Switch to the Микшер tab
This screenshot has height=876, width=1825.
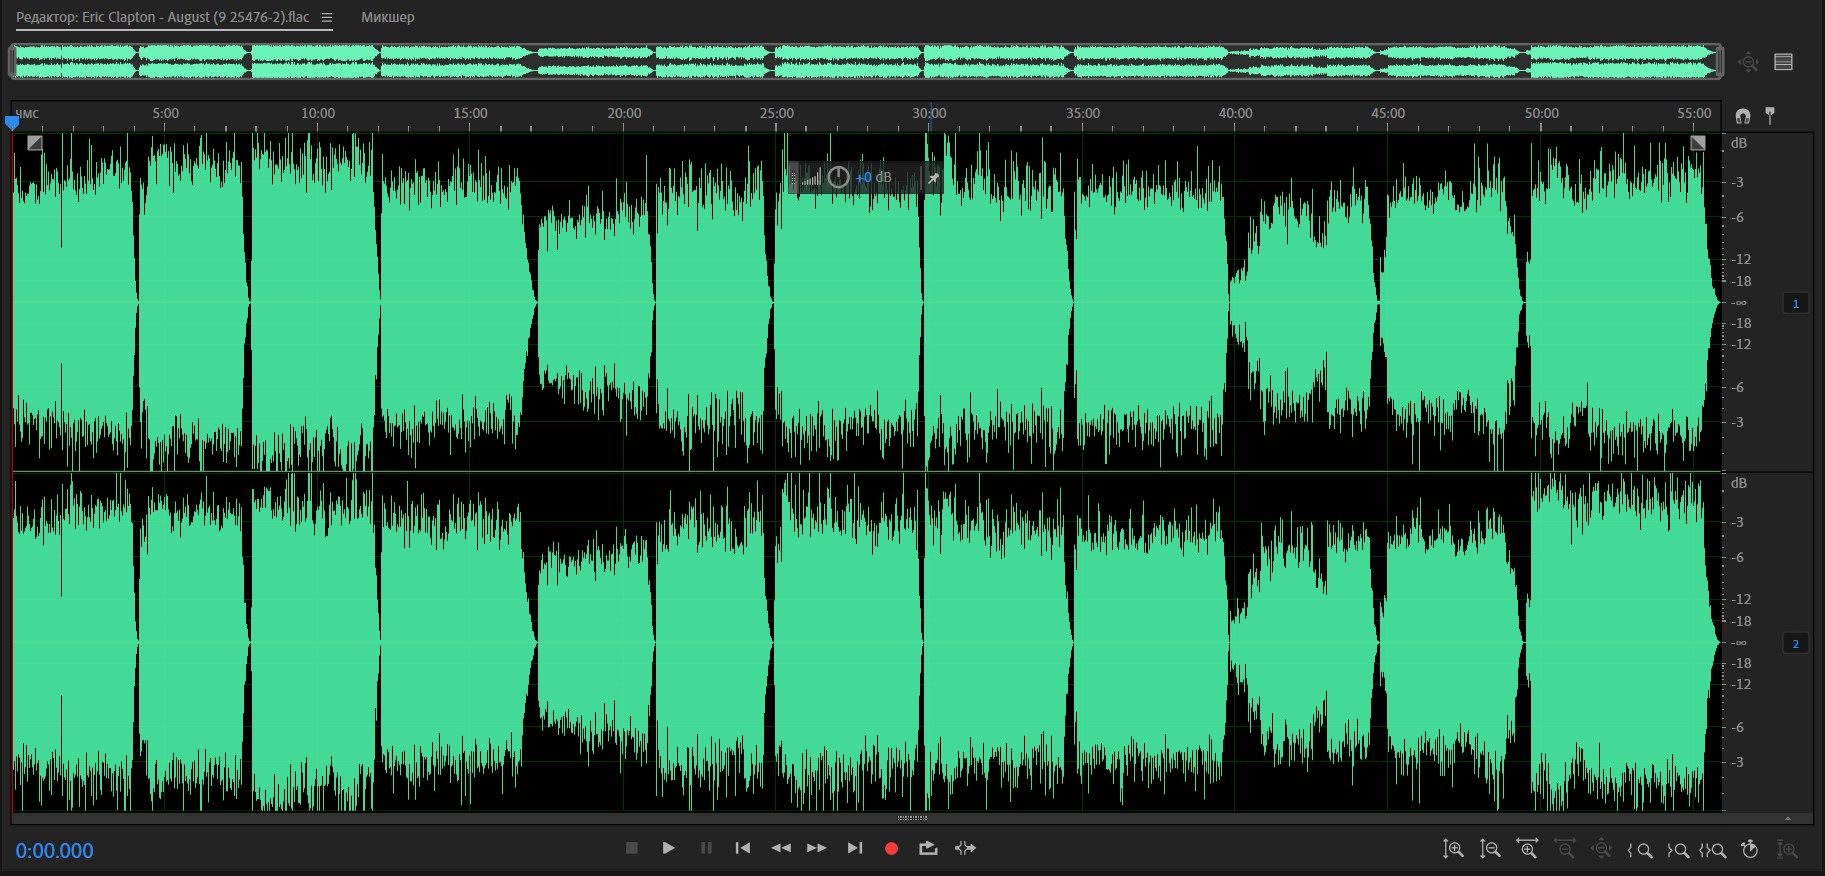coord(387,17)
